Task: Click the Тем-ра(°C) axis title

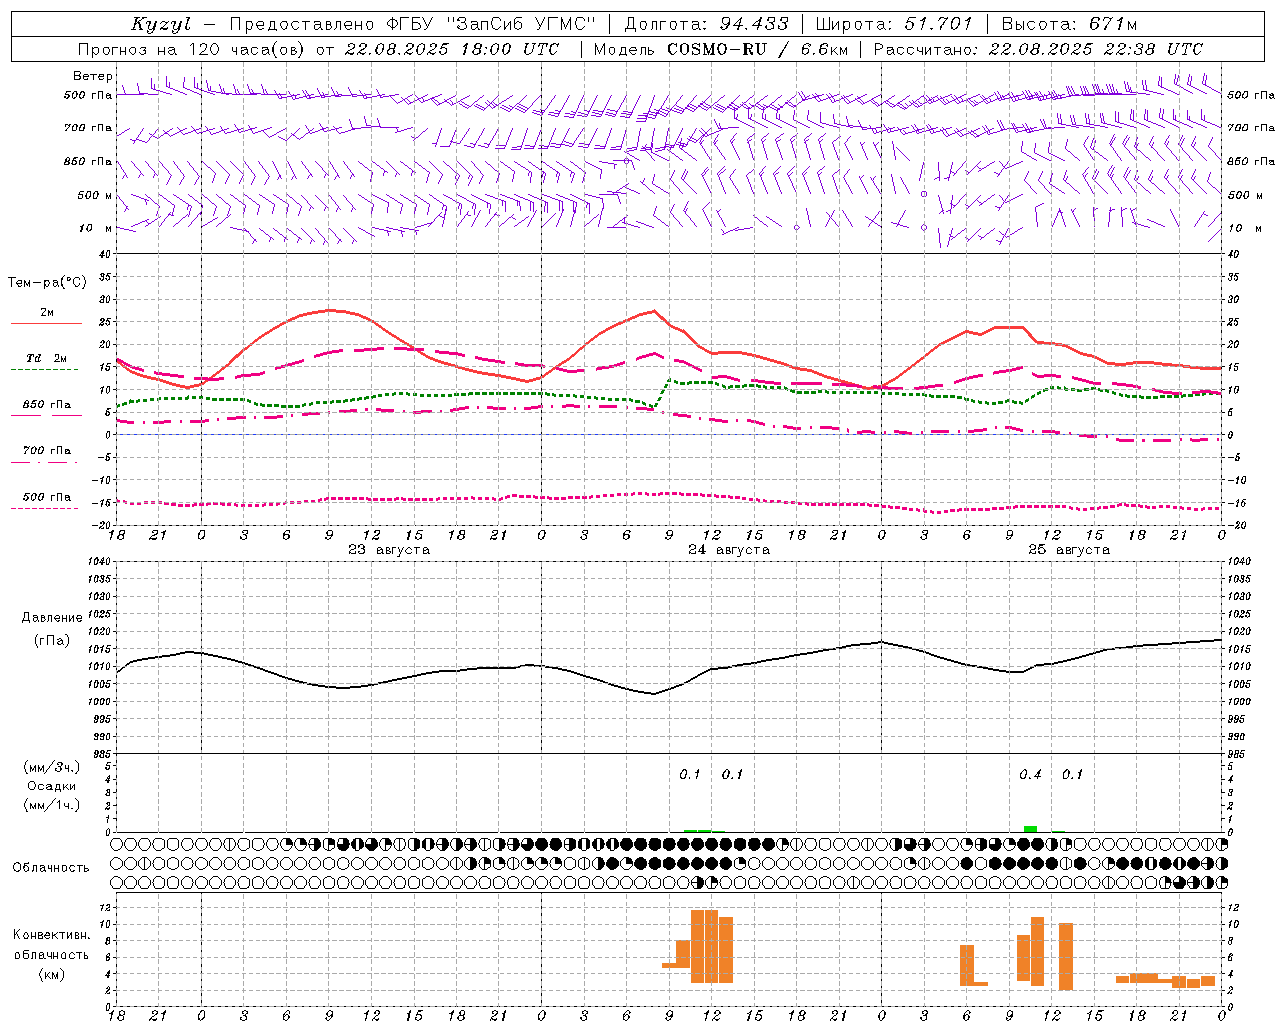Action: 47,283
